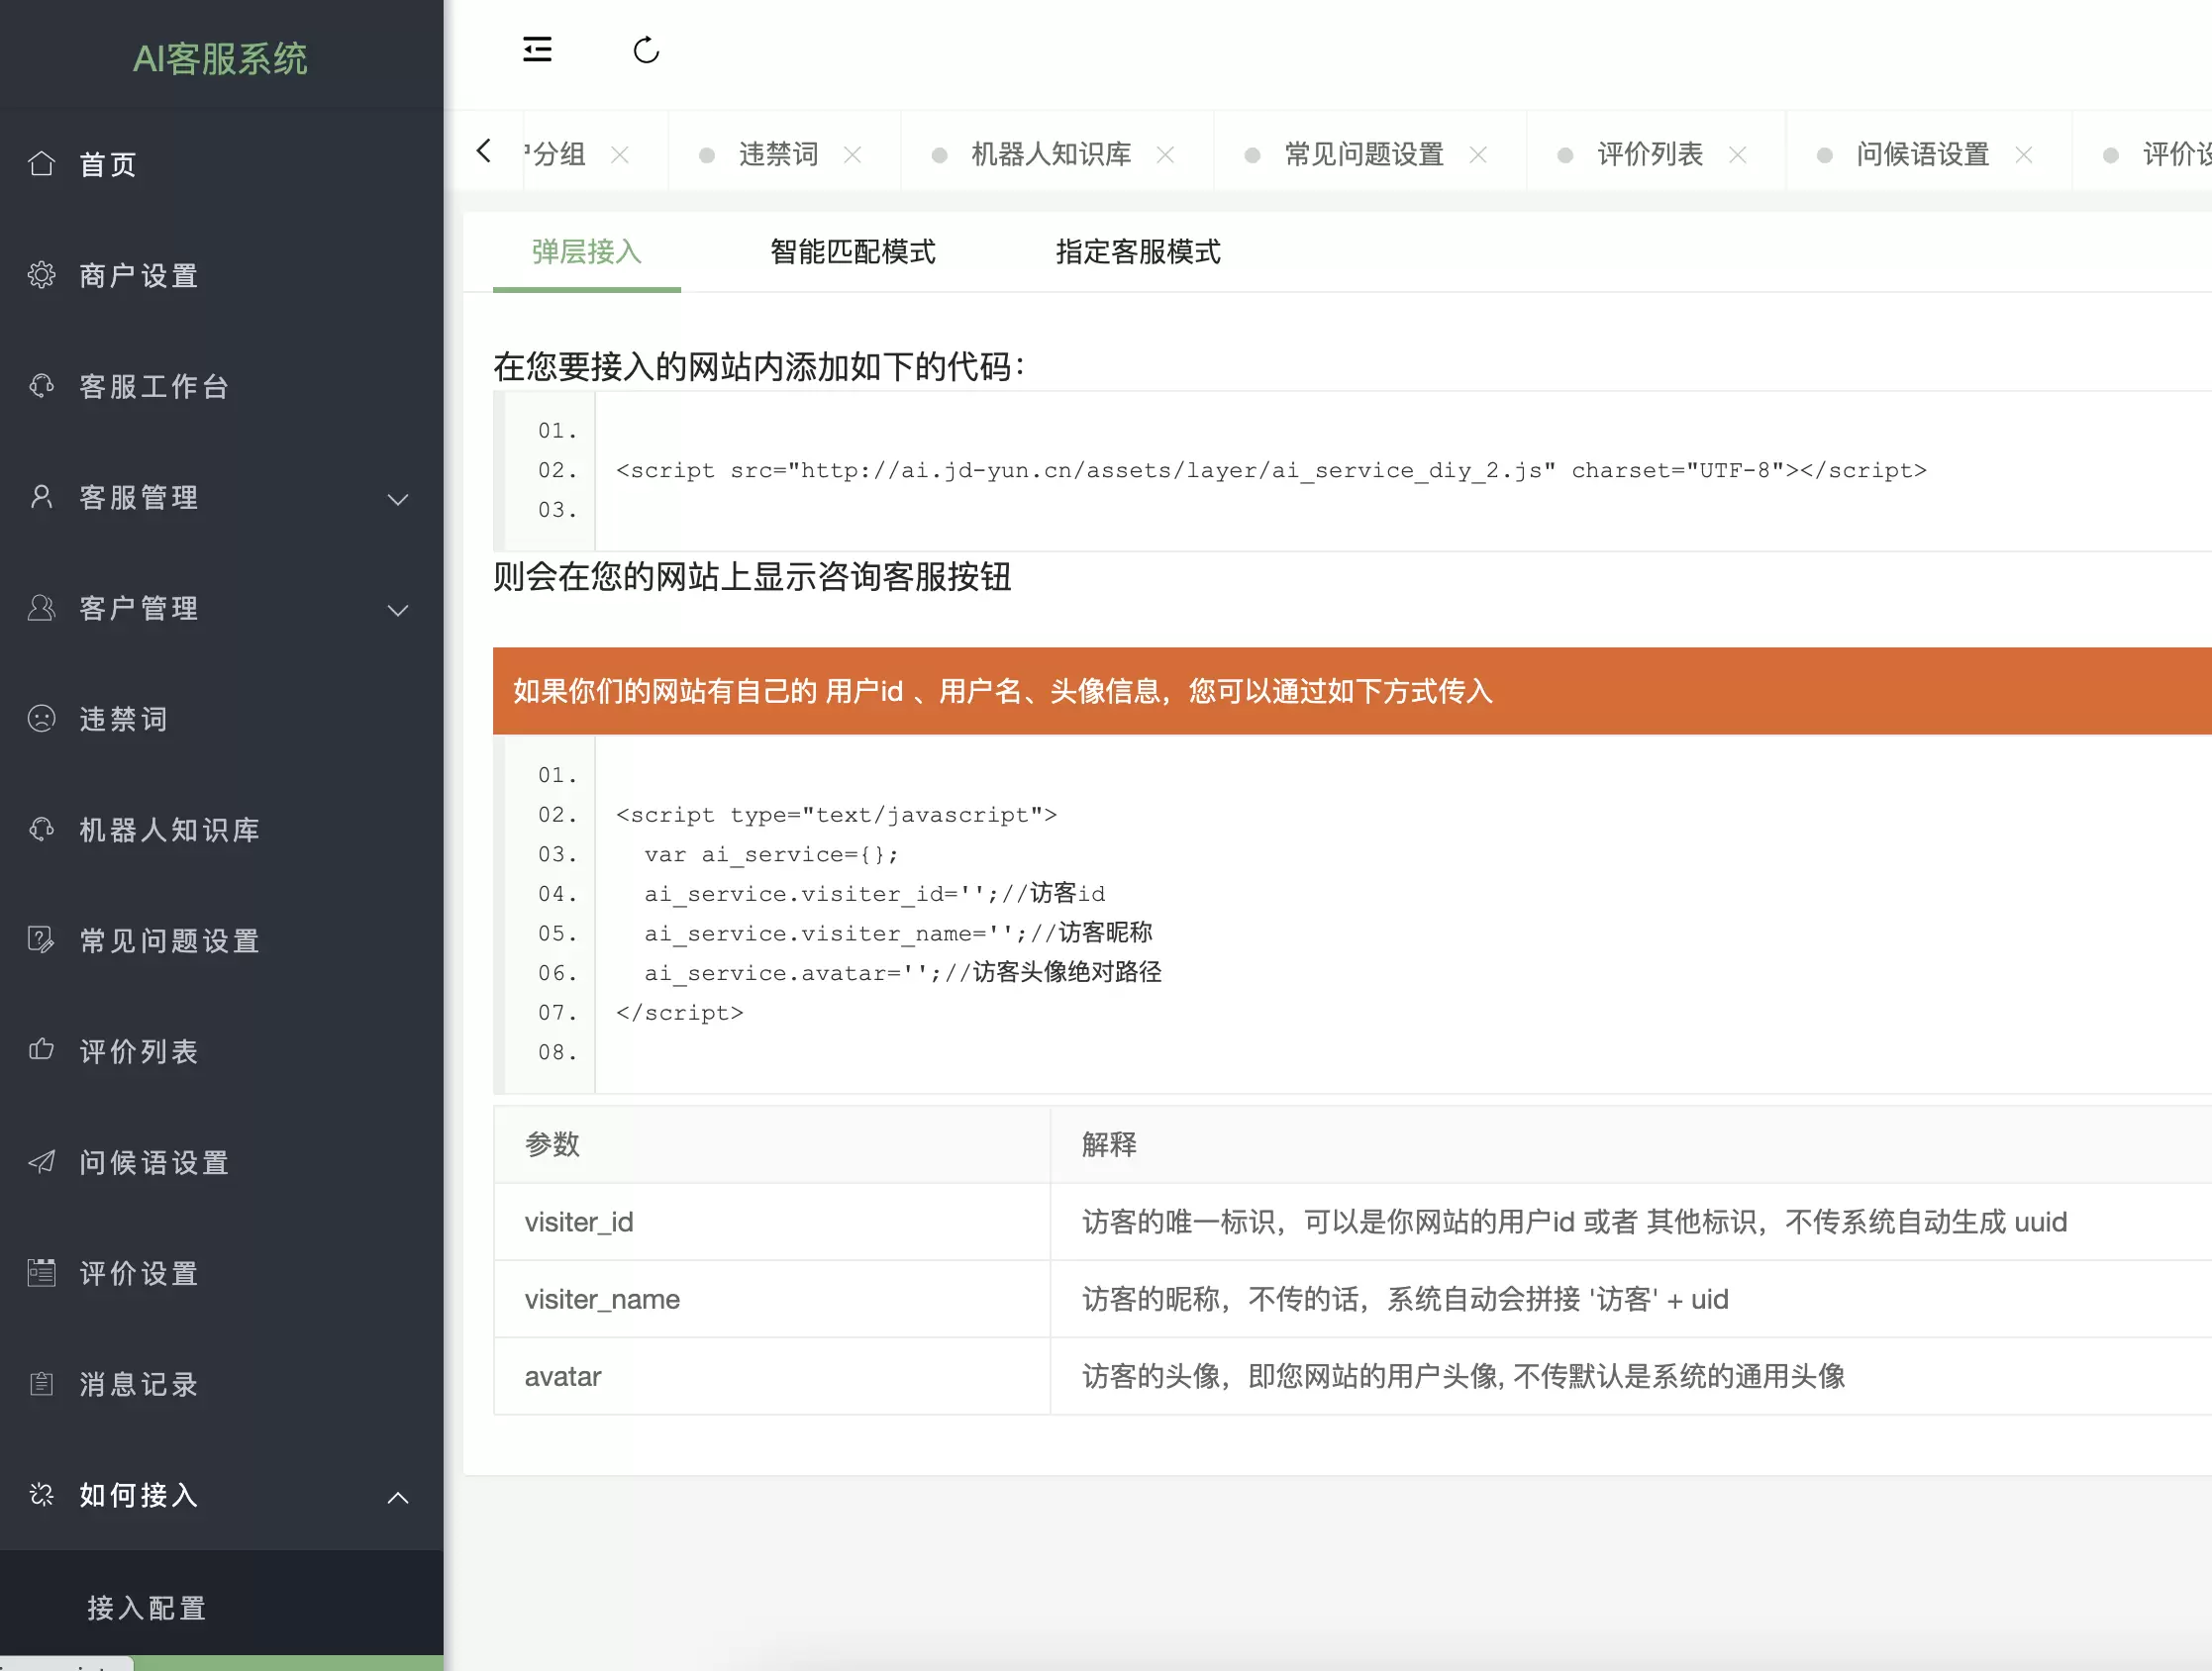Click the ai_service_diy_2.js script code line
This screenshot has width=2212, height=1671.
coord(1271,470)
